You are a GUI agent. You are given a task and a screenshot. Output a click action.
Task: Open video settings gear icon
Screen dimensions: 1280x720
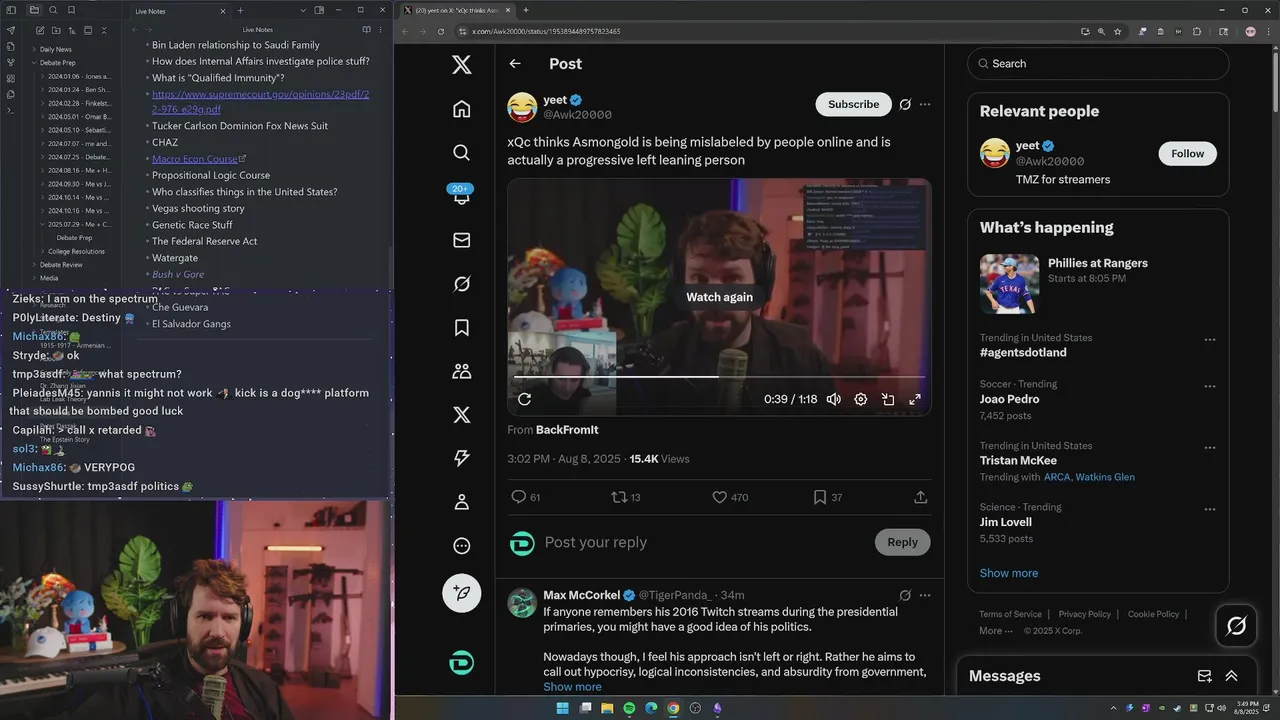click(x=860, y=399)
